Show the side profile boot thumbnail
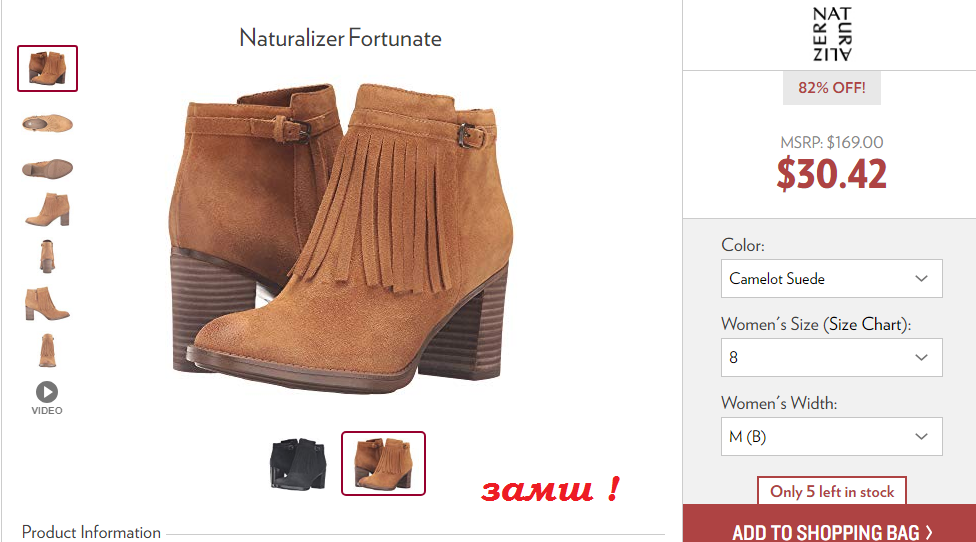The height and width of the screenshot is (542, 976). pos(47,210)
